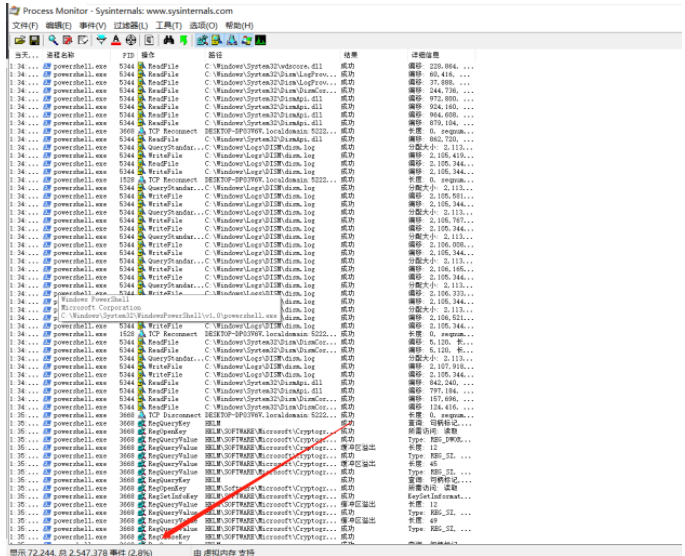Save events using the floppy disk icon
Screen dimensions: 685x556
[35, 40]
